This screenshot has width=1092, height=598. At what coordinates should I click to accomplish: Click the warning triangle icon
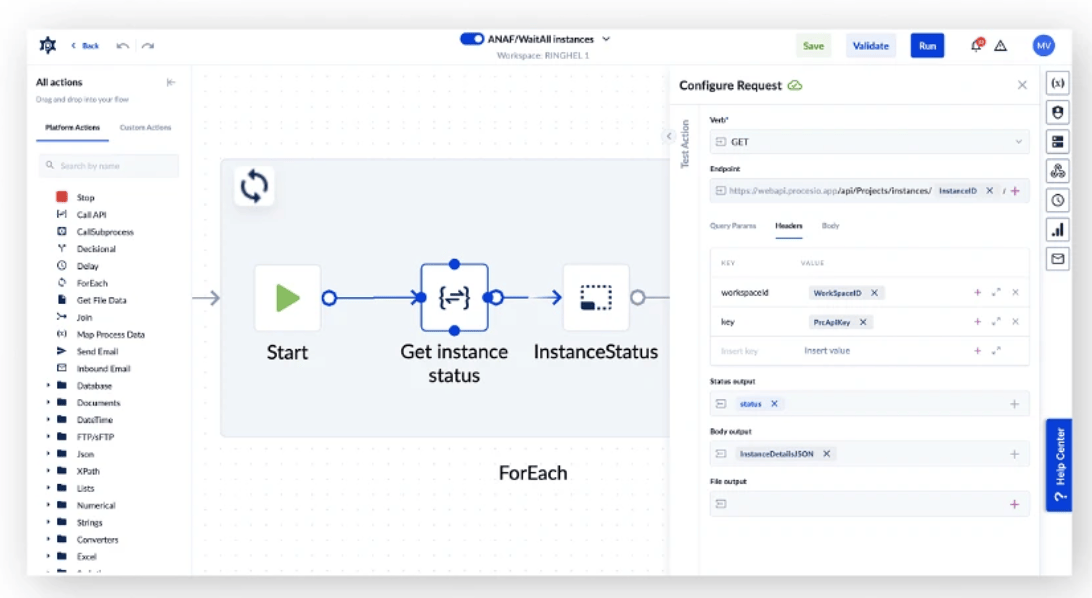coord(1000,46)
